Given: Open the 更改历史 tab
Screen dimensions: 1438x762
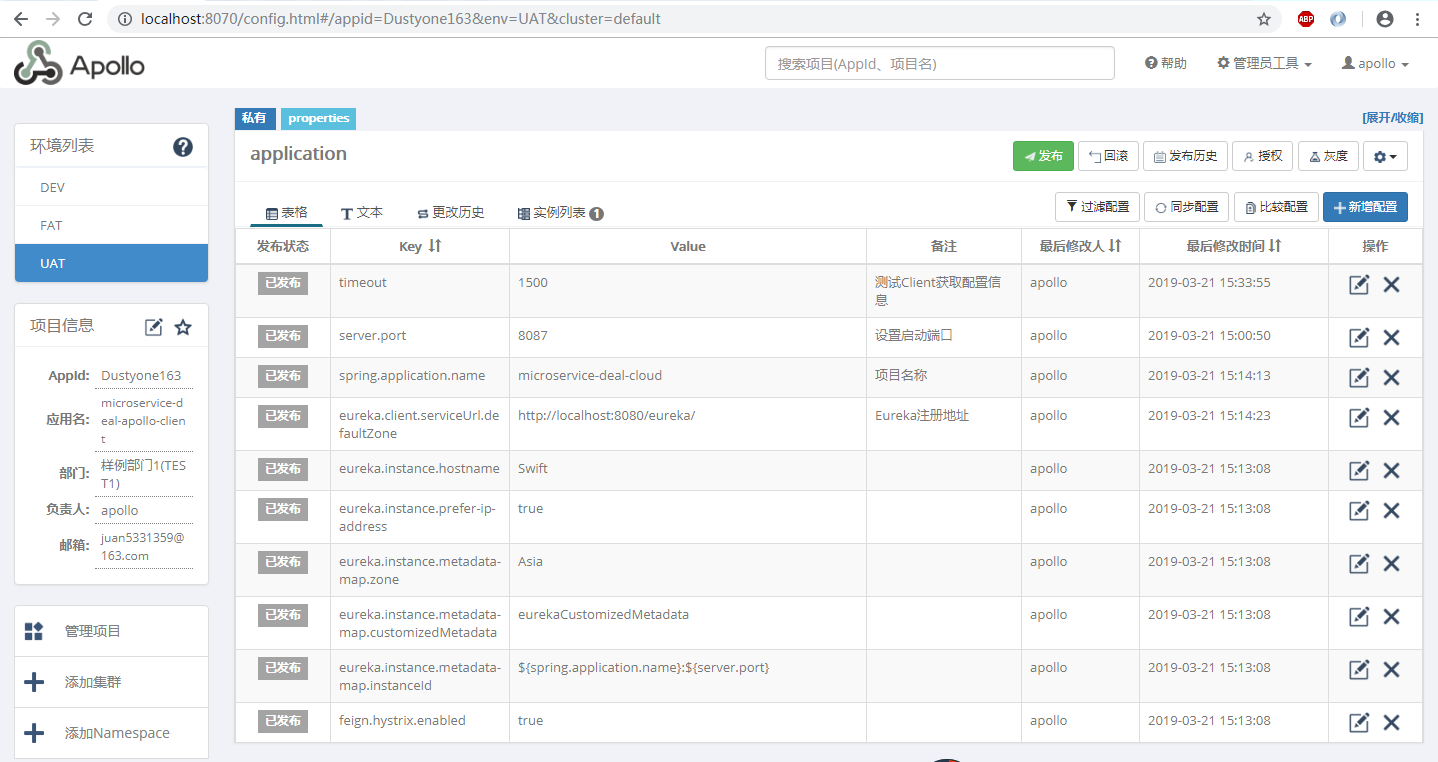Looking at the screenshot, I should (450, 213).
